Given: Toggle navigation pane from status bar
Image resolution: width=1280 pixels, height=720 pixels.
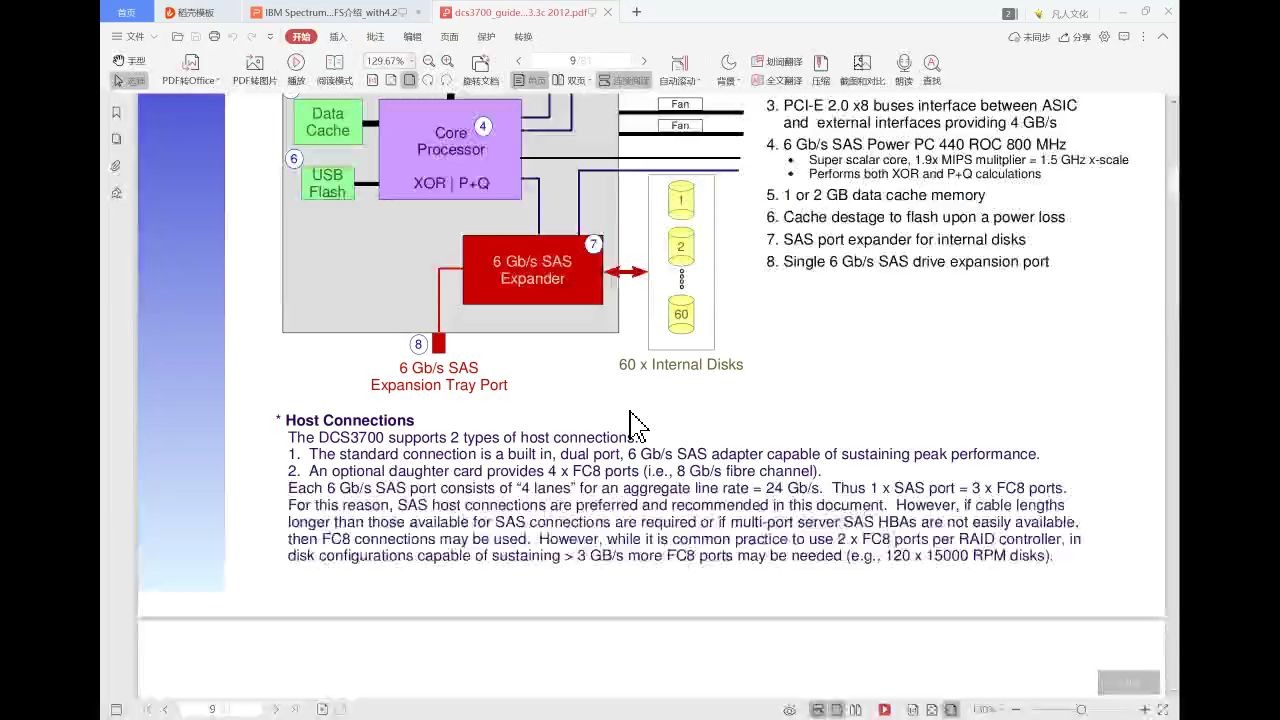Looking at the screenshot, I should (x=116, y=709).
